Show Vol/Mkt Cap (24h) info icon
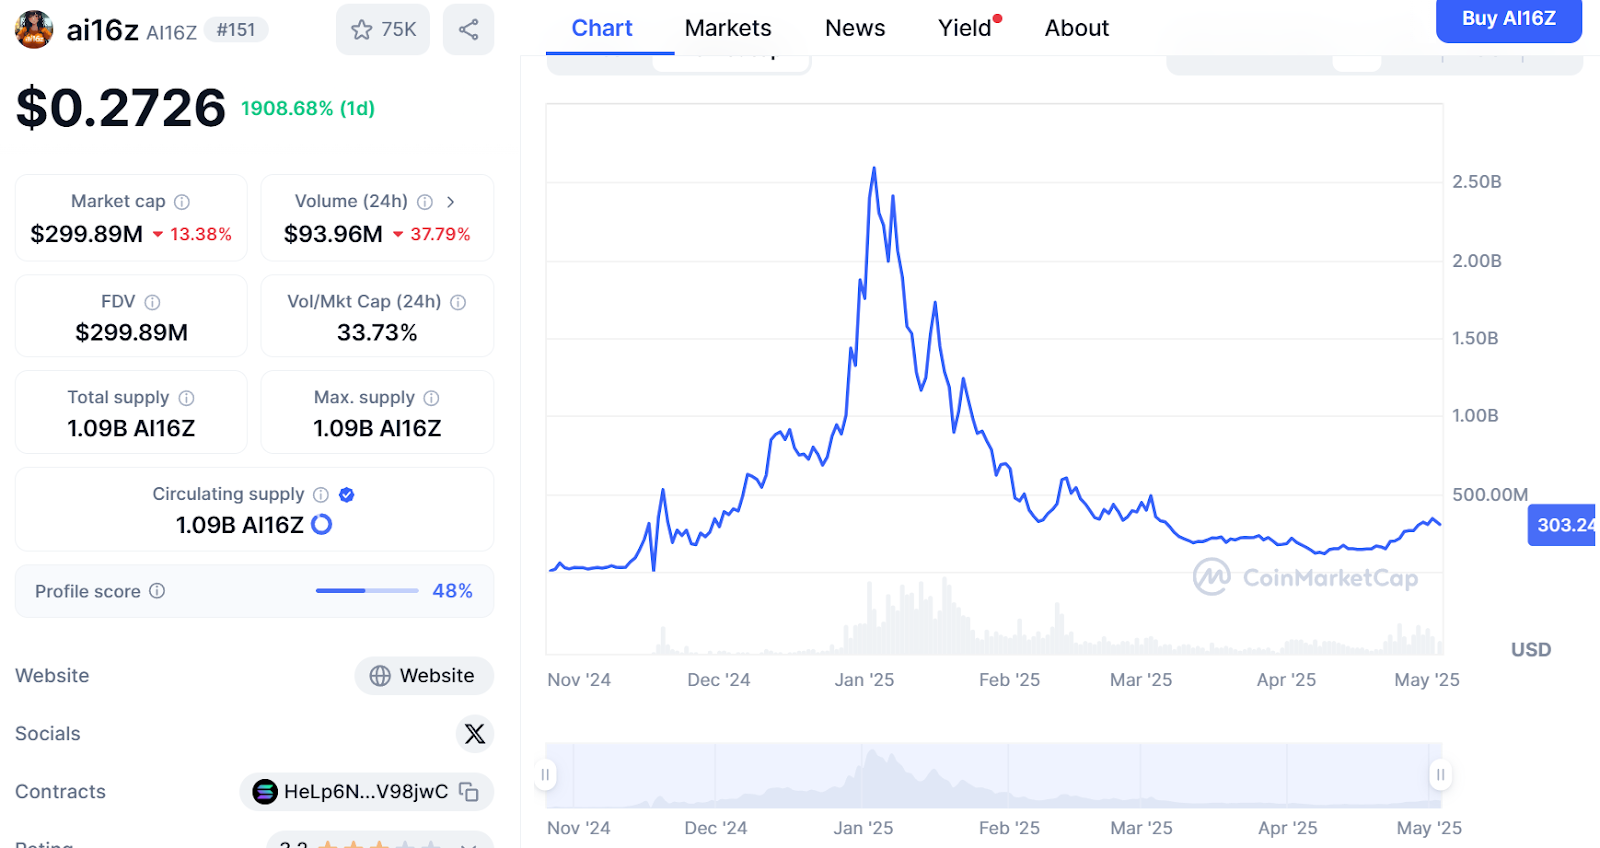 pos(458,302)
